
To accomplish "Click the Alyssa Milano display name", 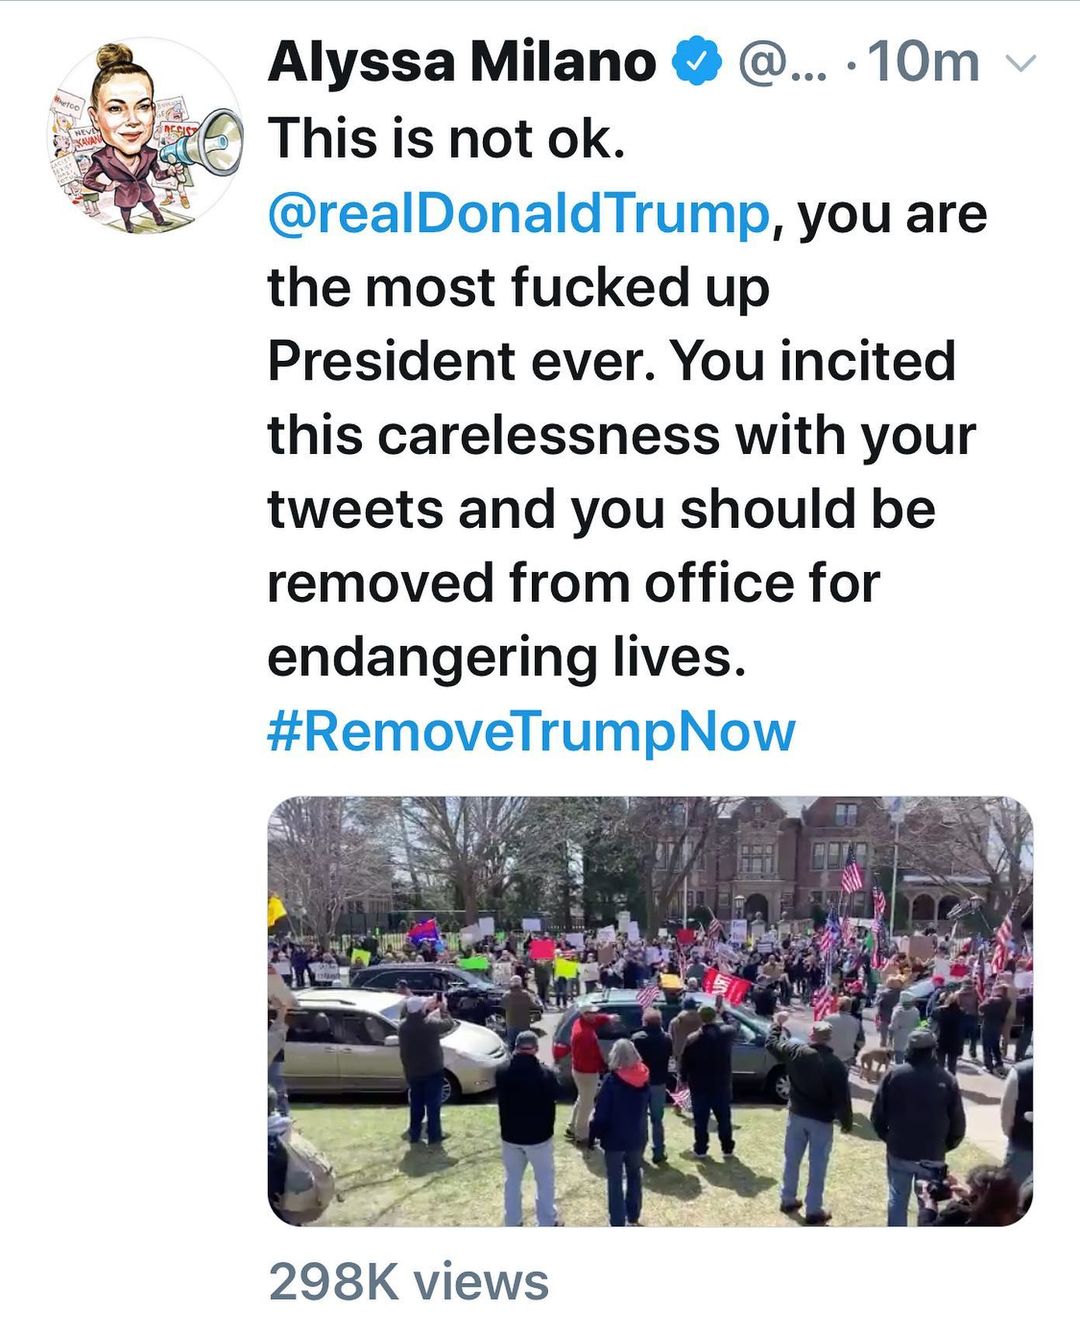I will coord(461,62).
